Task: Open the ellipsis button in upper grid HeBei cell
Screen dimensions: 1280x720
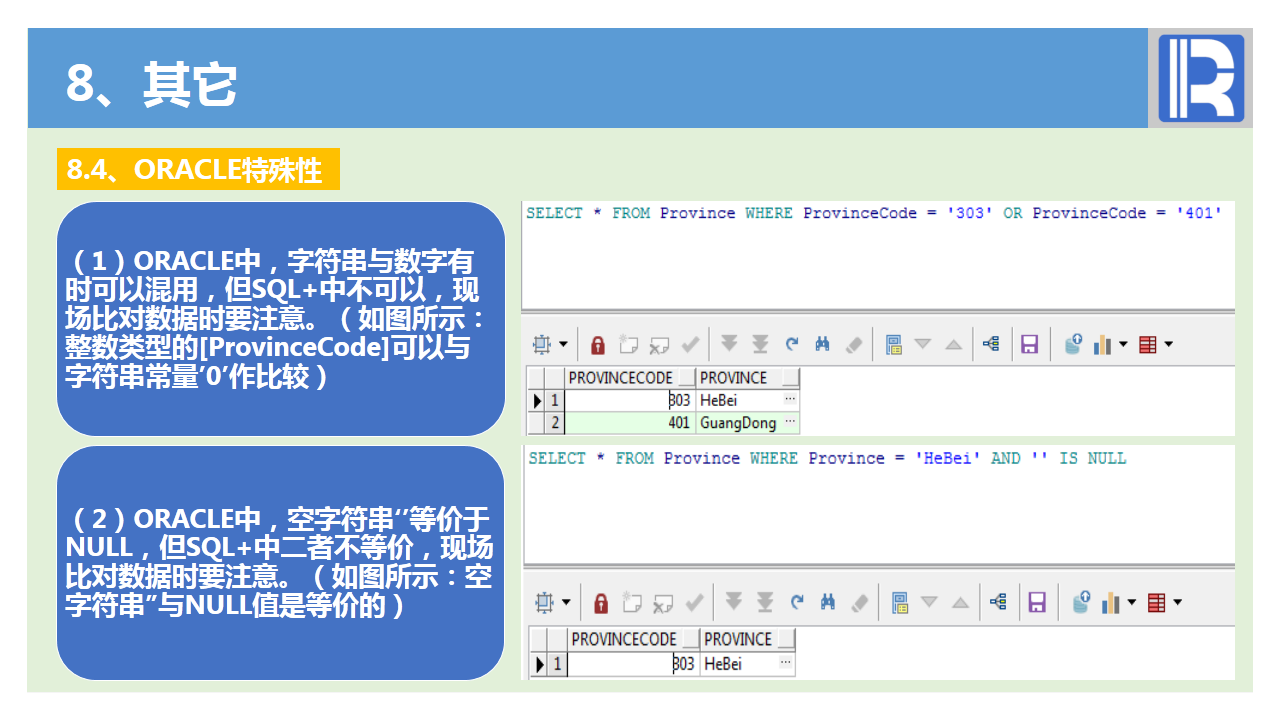Action: 790,400
